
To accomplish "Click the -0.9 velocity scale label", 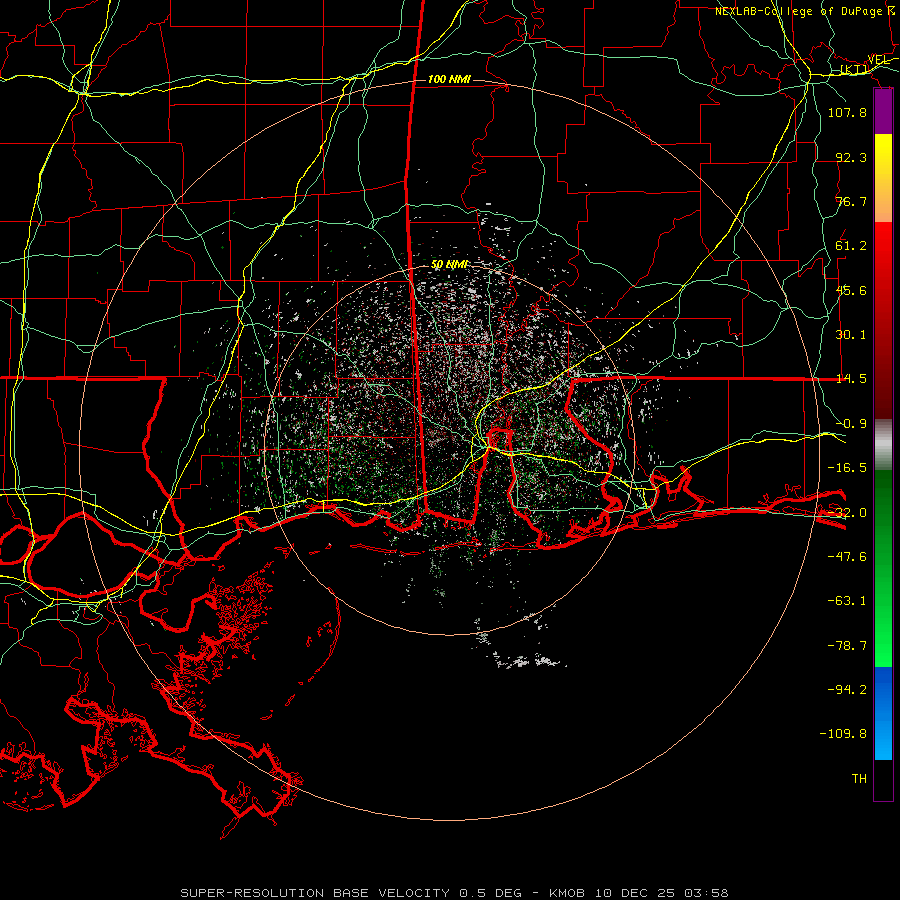I will pyautogui.click(x=851, y=424).
